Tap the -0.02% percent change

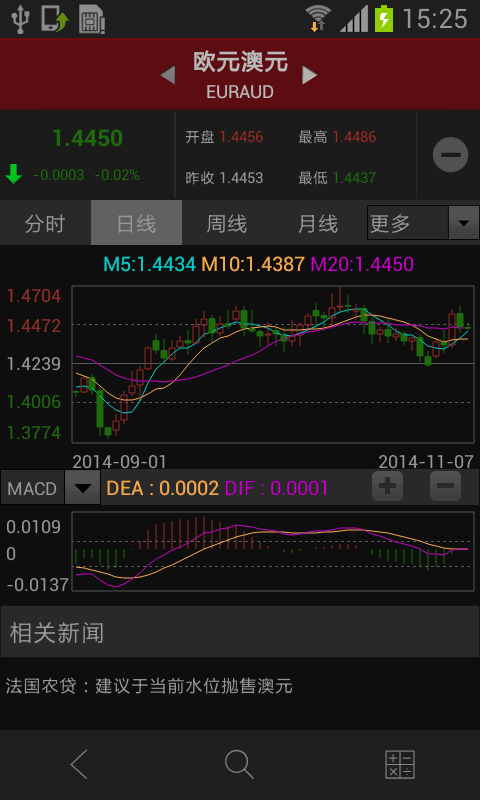(117, 176)
